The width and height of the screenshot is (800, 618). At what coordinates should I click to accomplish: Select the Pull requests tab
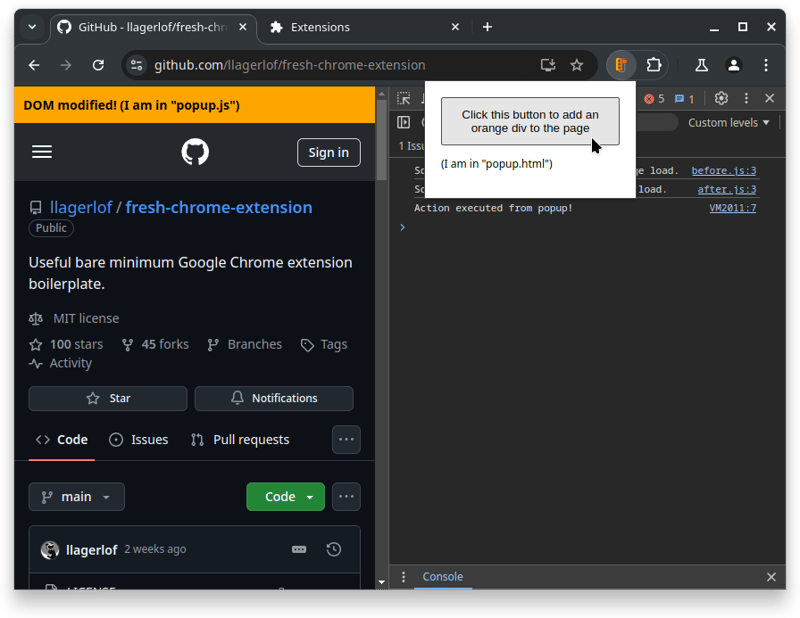[x=240, y=440]
